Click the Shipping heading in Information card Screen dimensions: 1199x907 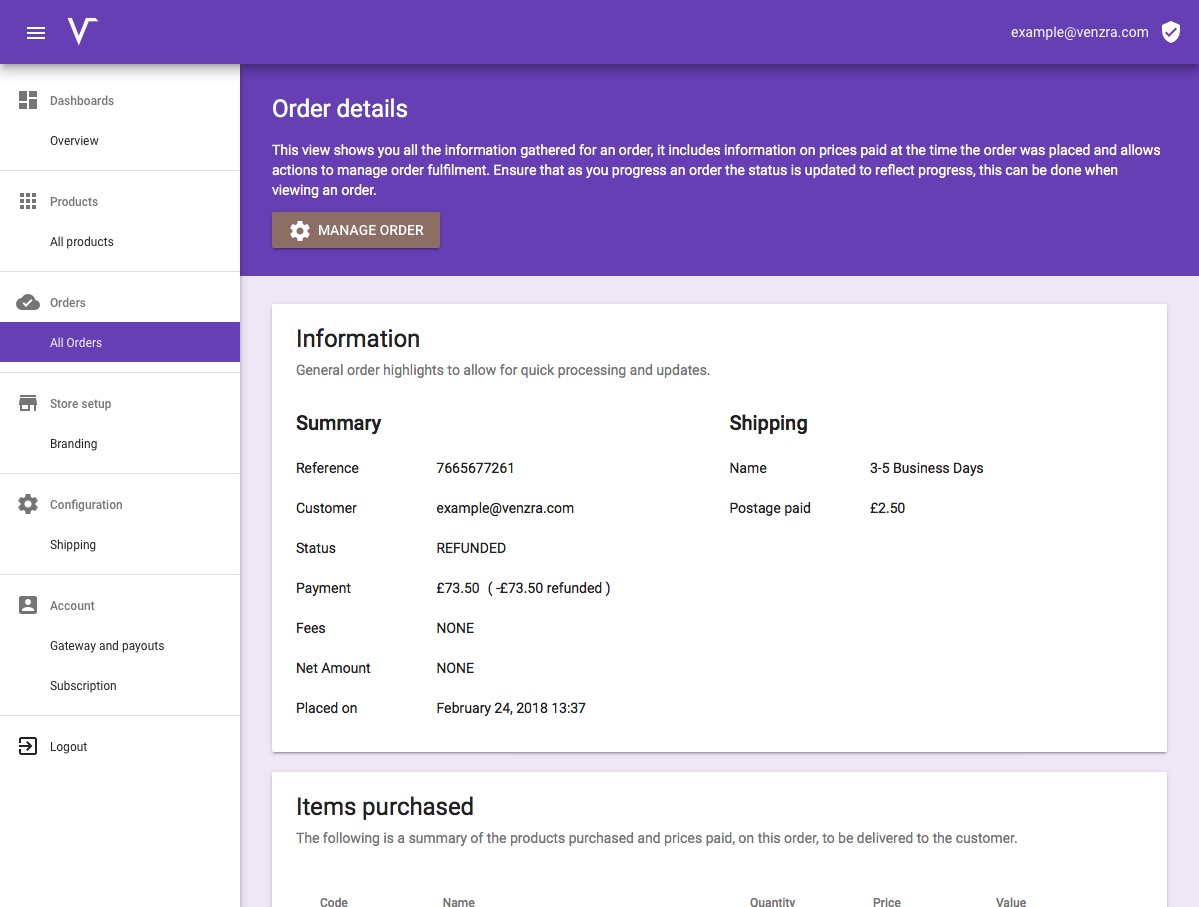click(x=768, y=423)
